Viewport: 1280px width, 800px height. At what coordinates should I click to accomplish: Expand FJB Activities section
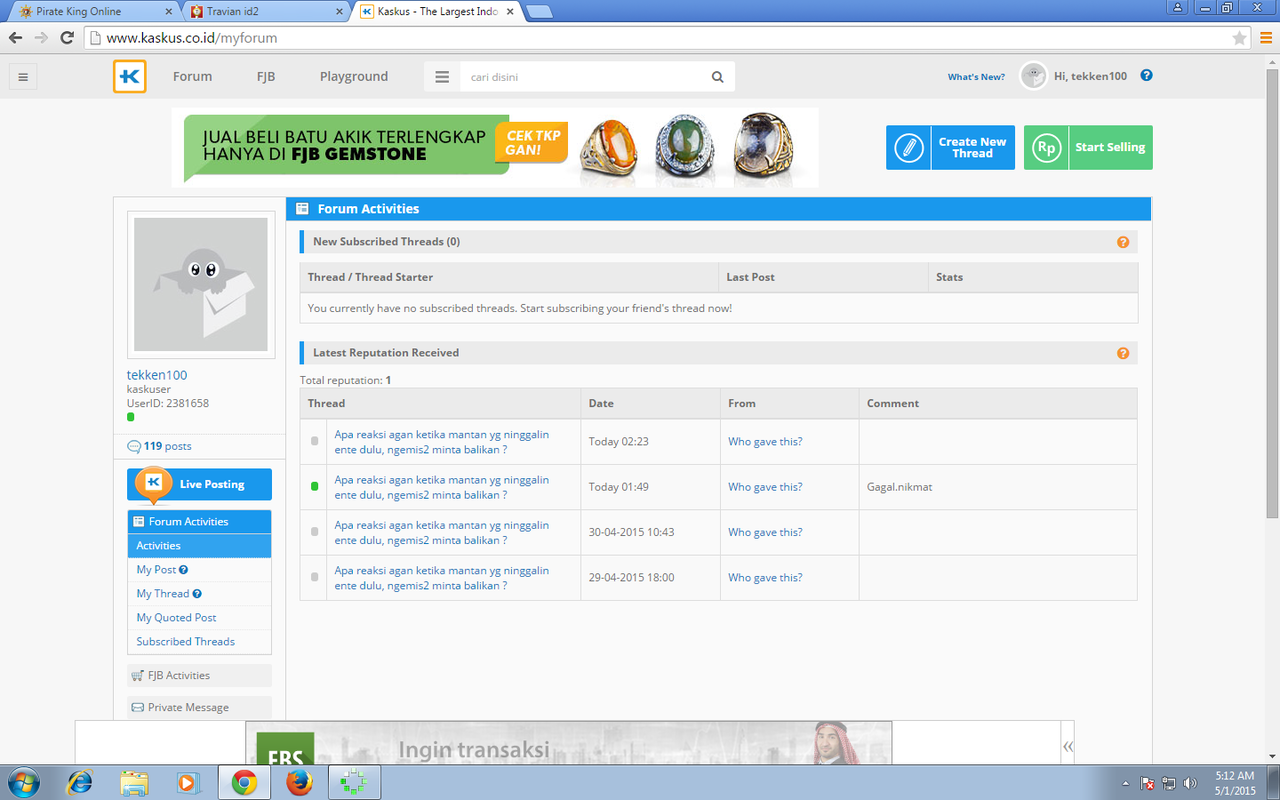199,676
